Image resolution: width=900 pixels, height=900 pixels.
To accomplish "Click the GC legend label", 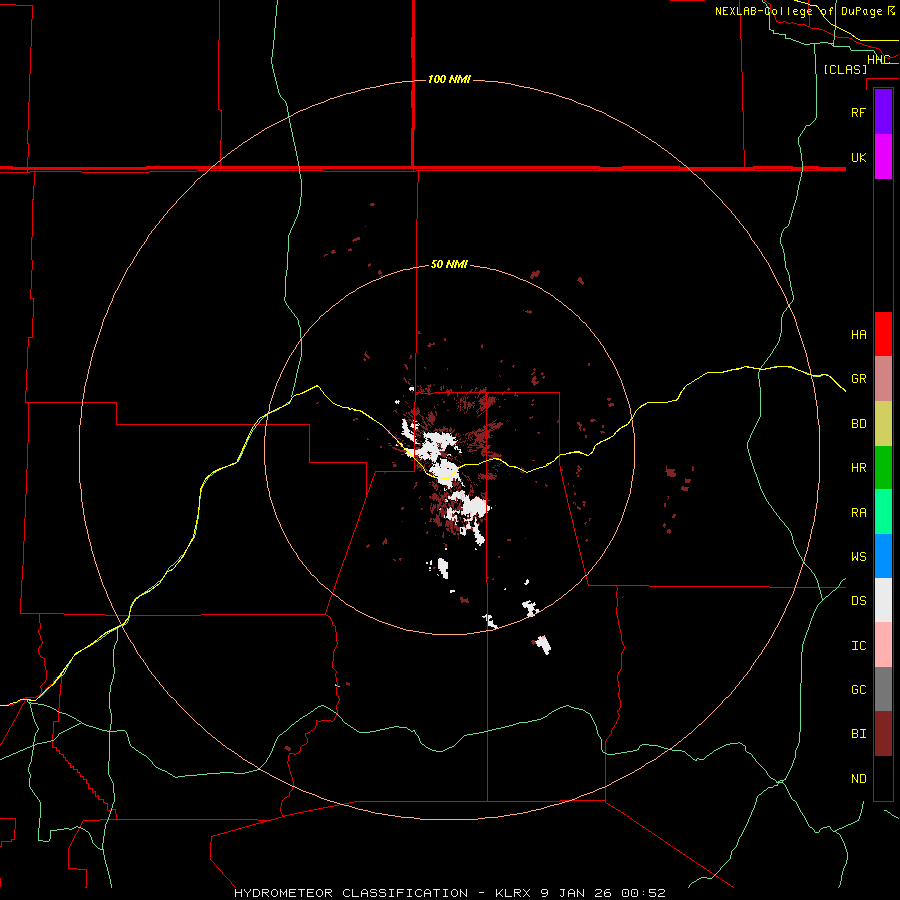I will click(858, 690).
